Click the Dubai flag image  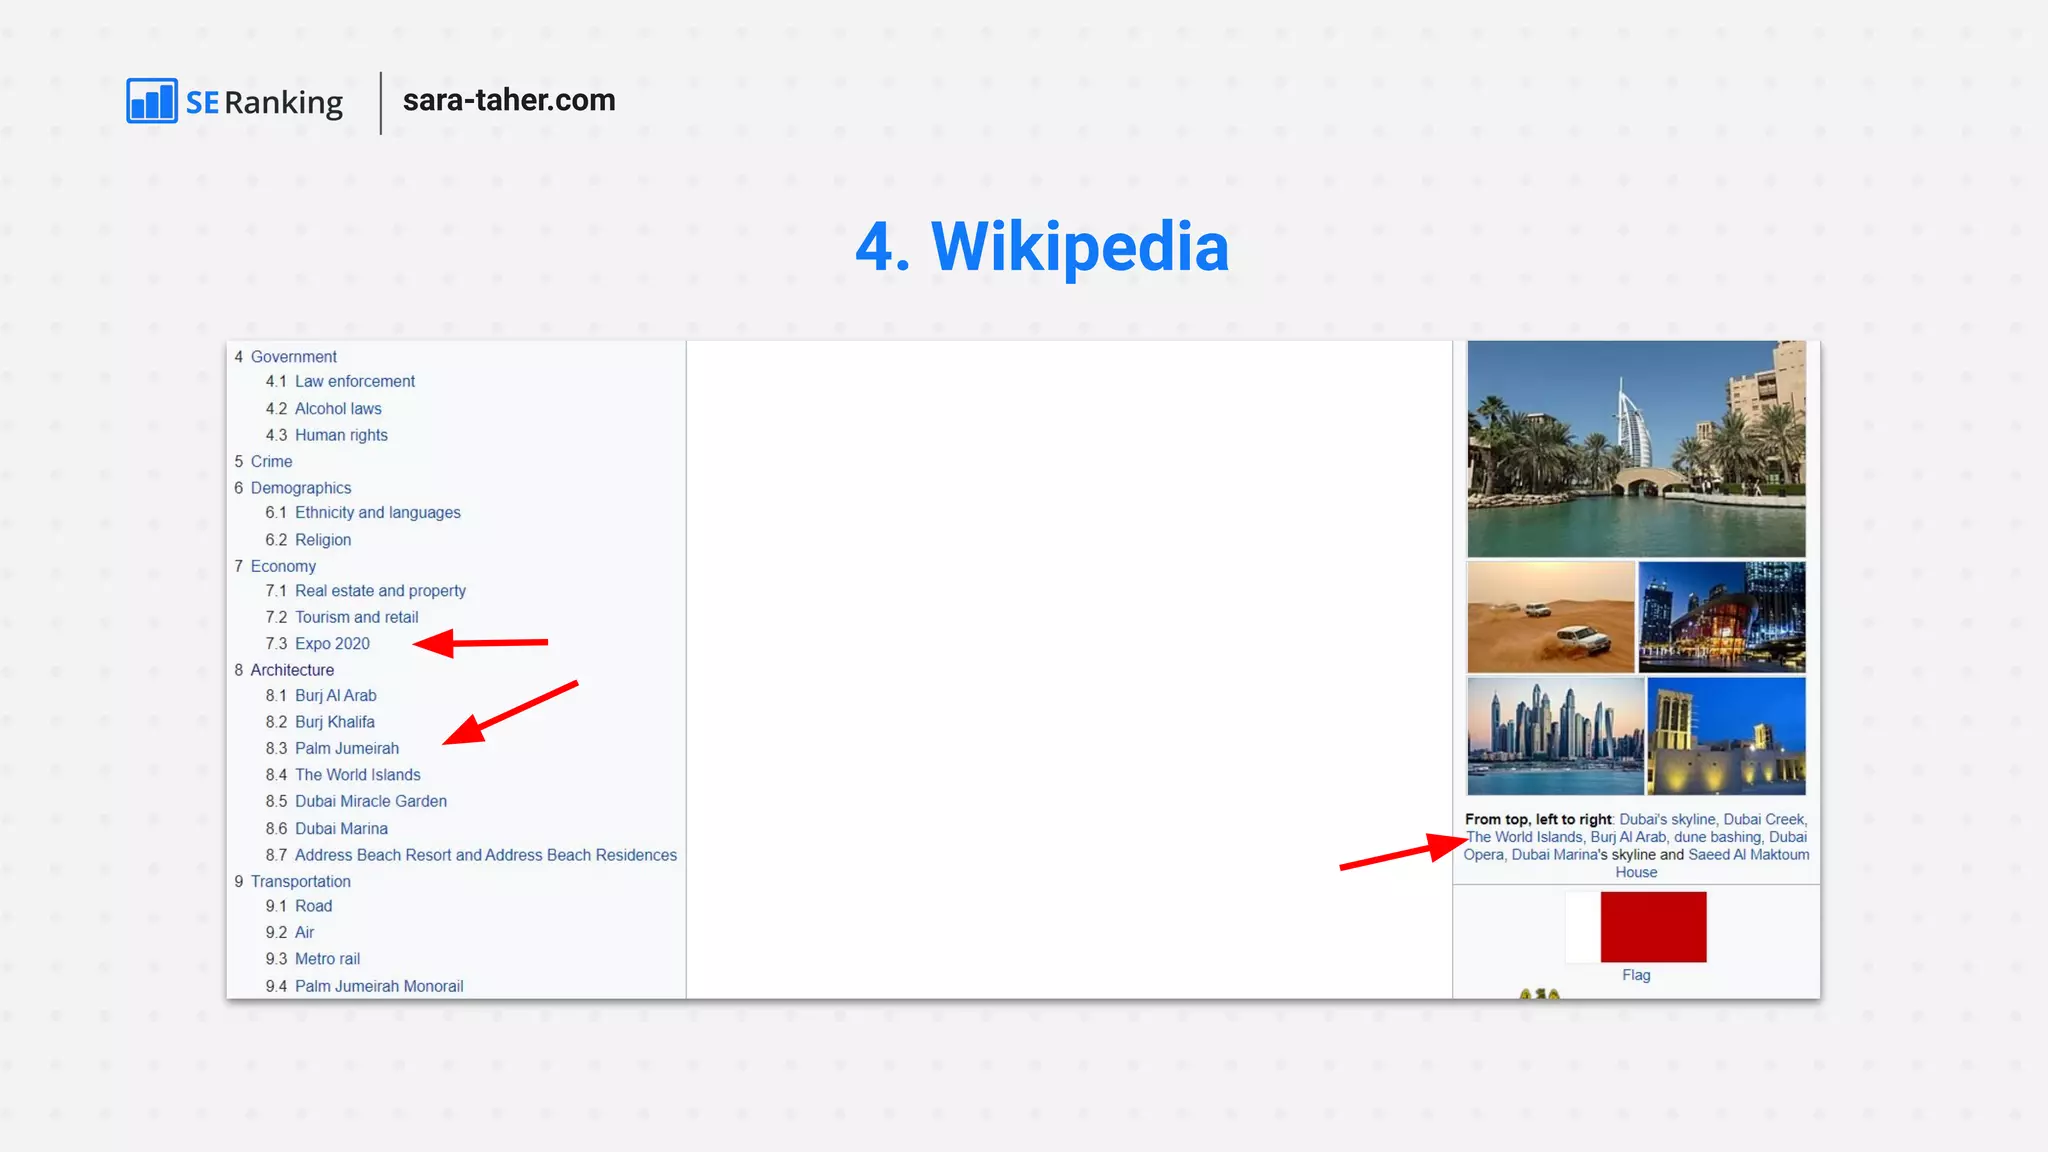click(x=1636, y=927)
